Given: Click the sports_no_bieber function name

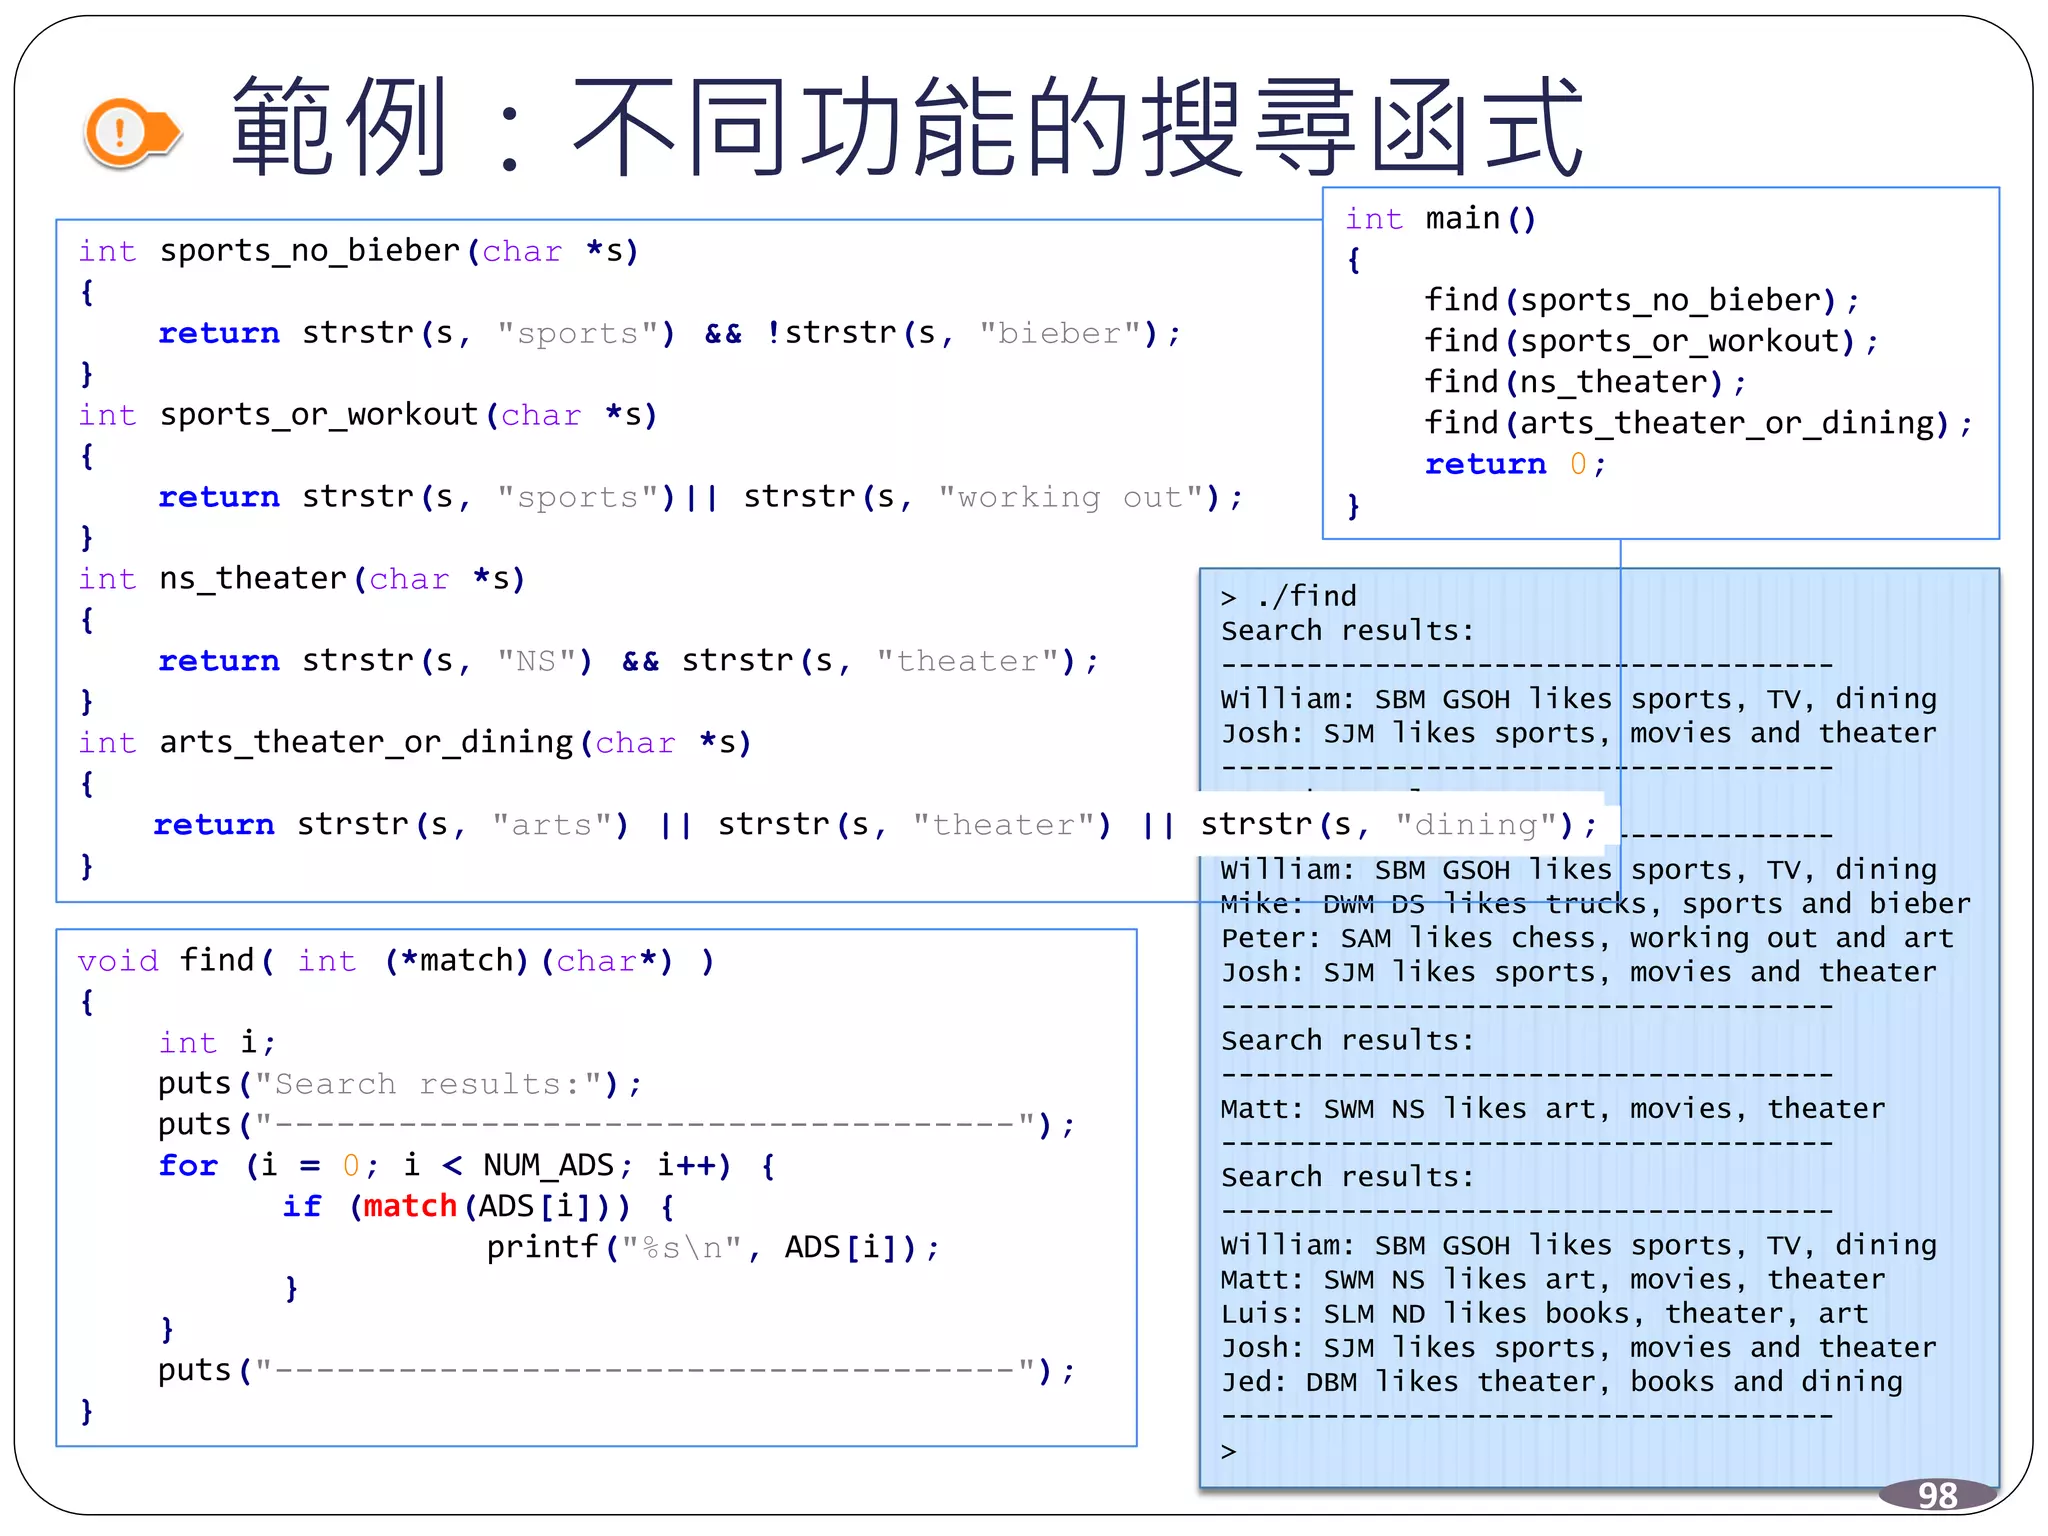Looking at the screenshot, I should click(310, 250).
